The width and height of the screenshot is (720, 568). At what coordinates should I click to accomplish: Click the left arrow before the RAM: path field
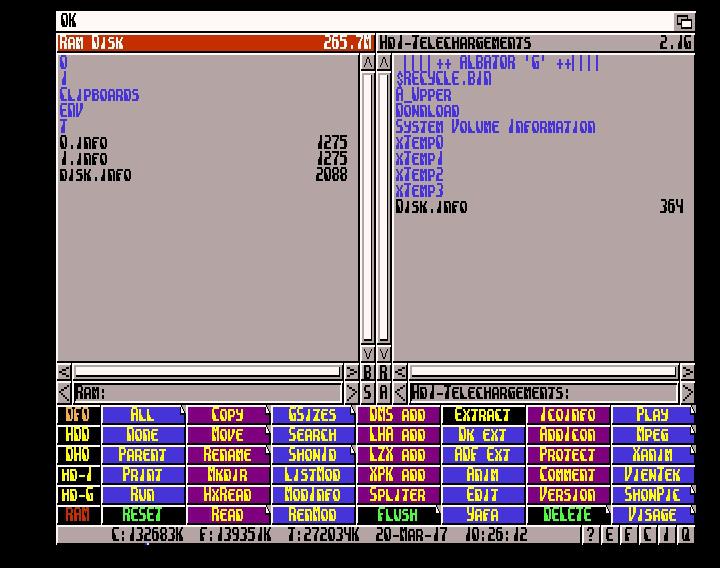pyautogui.click(x=64, y=393)
